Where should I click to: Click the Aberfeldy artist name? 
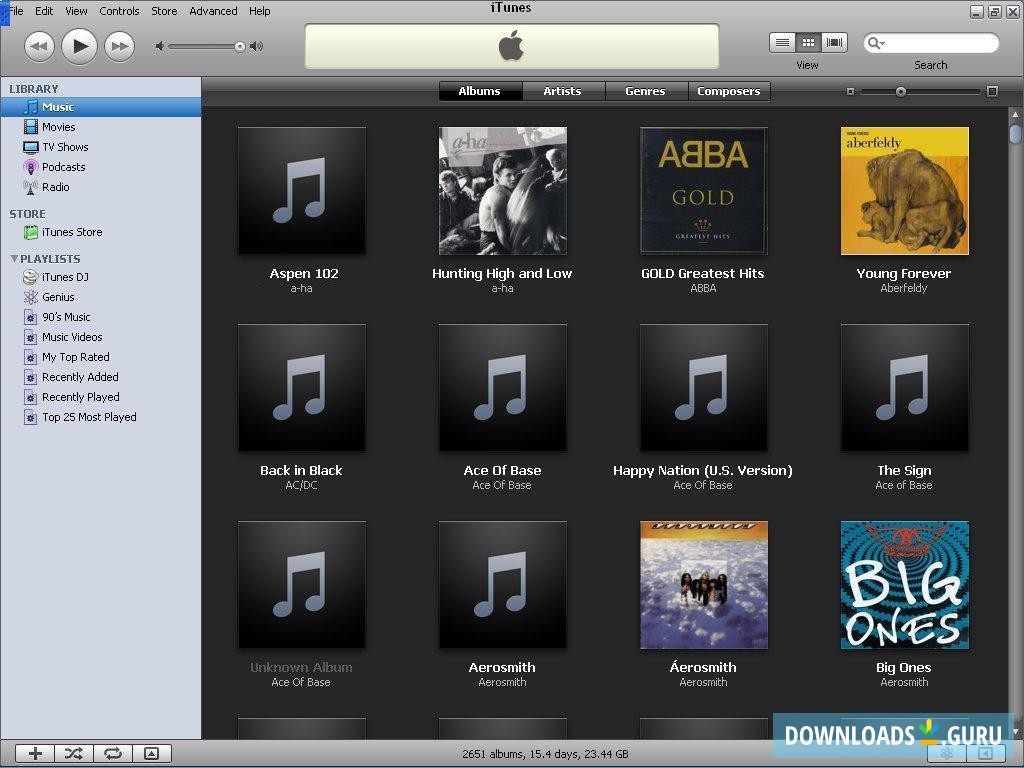904,288
